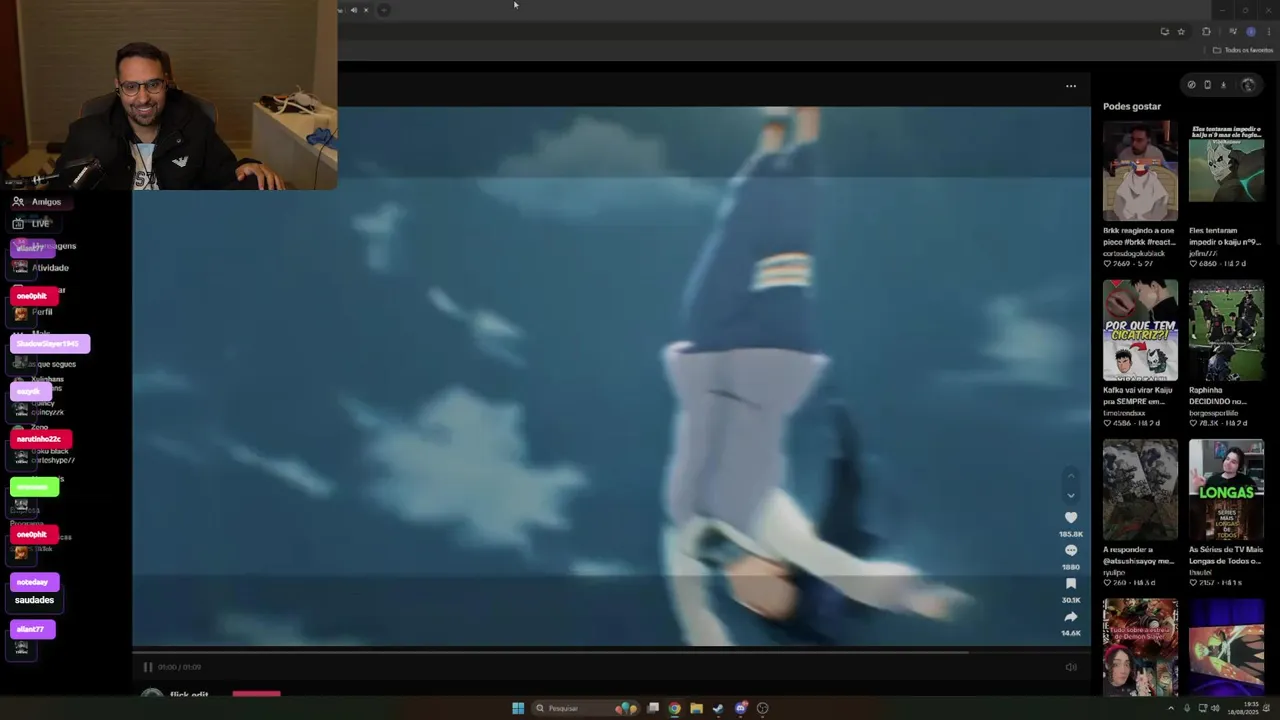This screenshot has height=720, width=1280.
Task: Click the system tray volume icon
Action: [1215, 708]
